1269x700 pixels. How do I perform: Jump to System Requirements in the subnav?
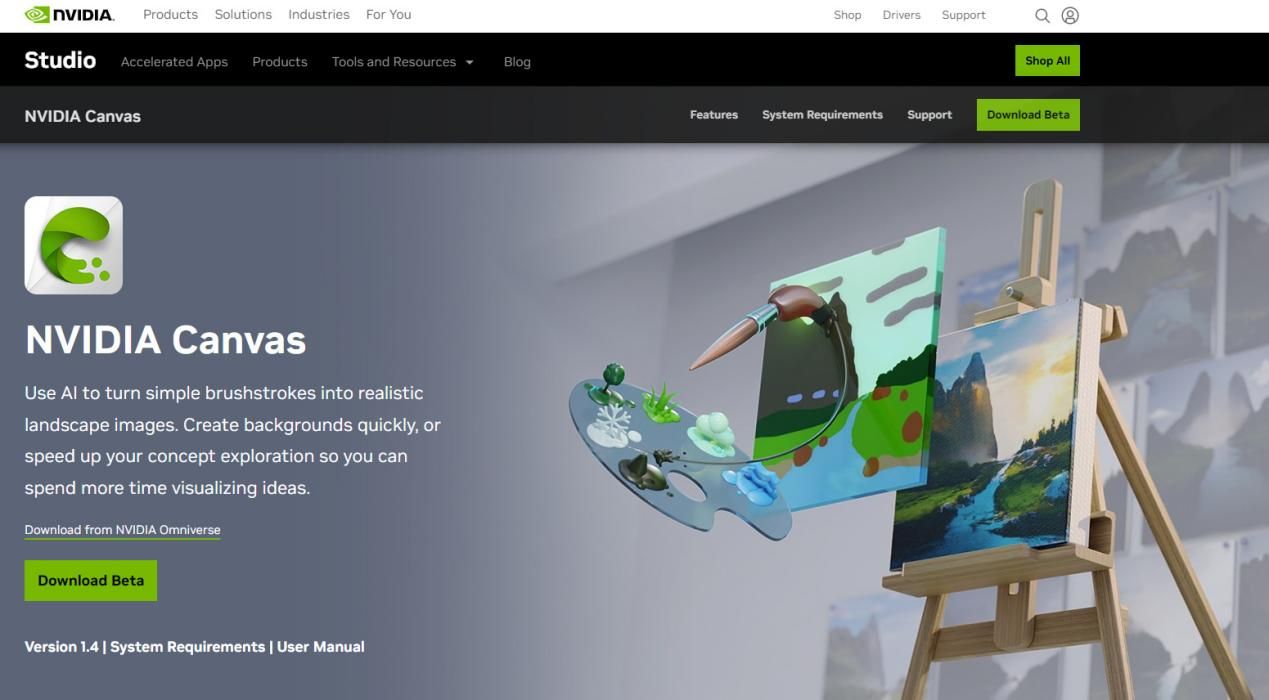822,115
